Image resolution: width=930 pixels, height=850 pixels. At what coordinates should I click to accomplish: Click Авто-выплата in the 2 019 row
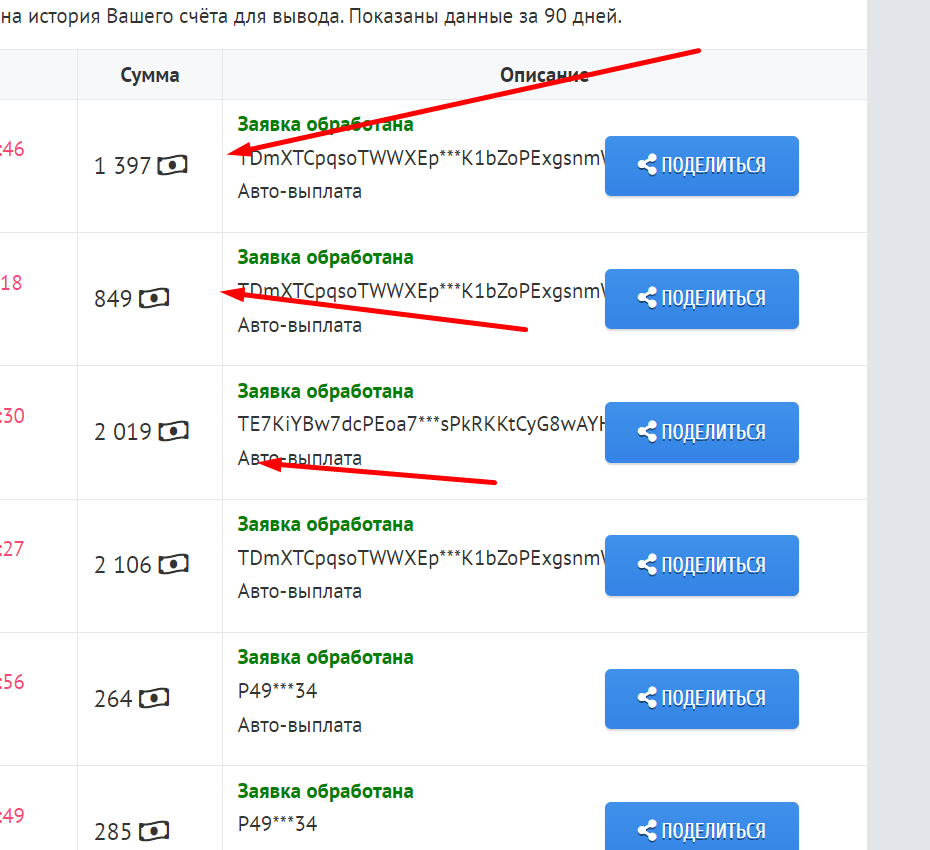coord(300,459)
